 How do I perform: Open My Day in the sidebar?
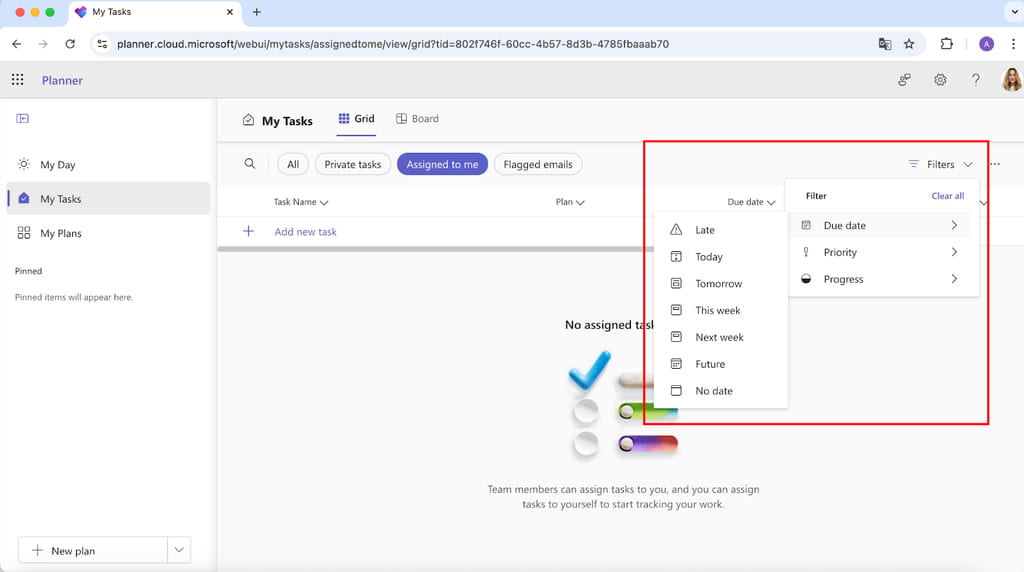click(108, 165)
